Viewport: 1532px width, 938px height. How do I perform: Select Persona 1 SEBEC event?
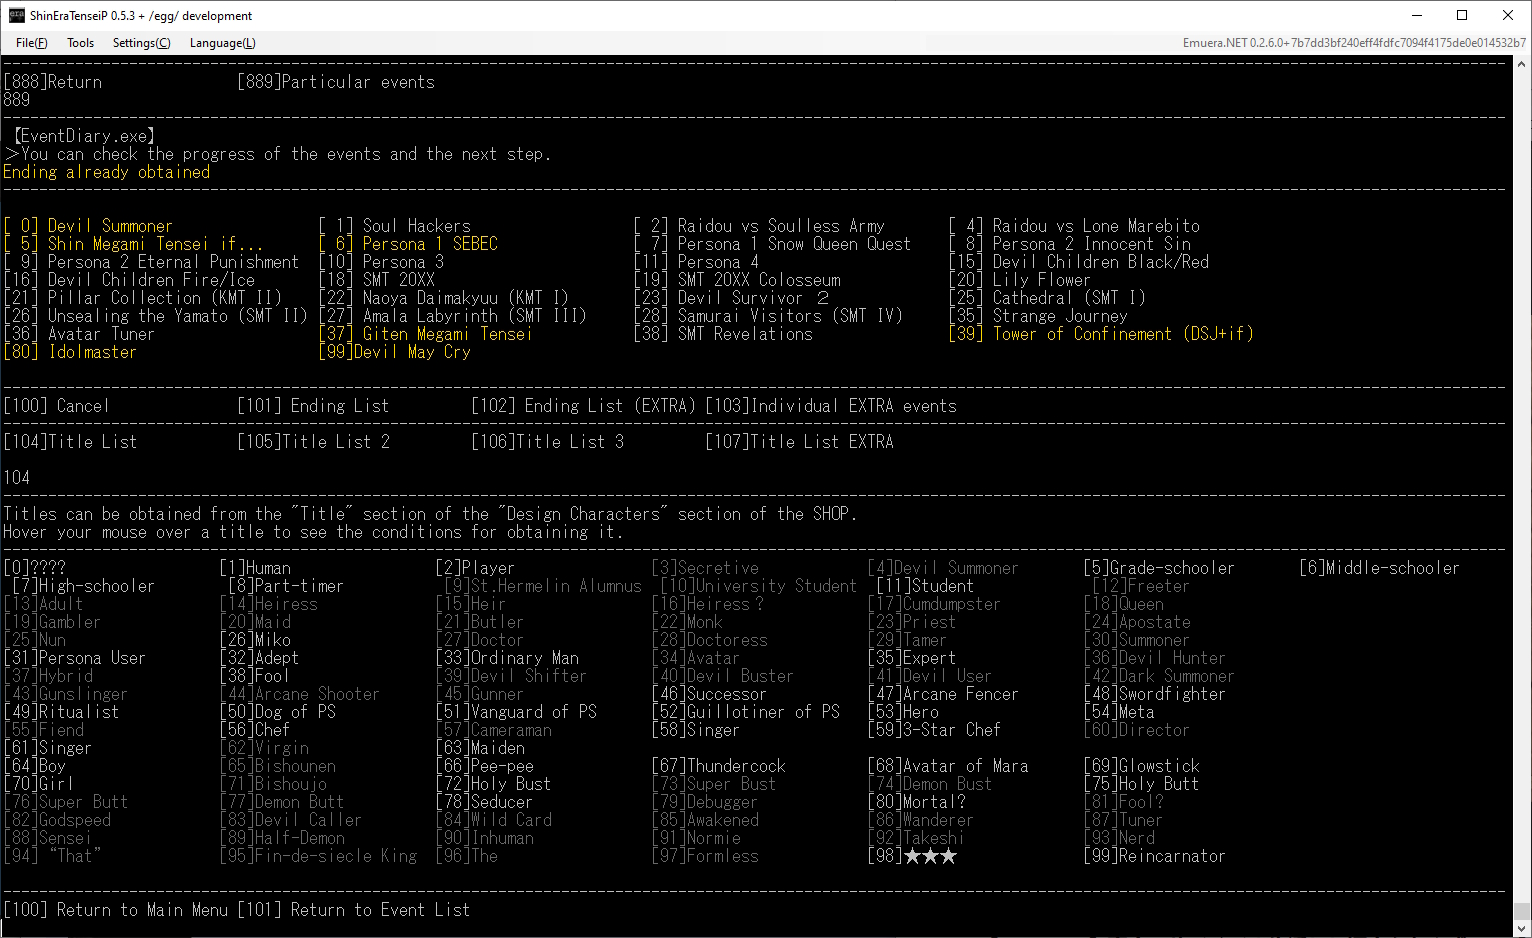click(x=408, y=244)
